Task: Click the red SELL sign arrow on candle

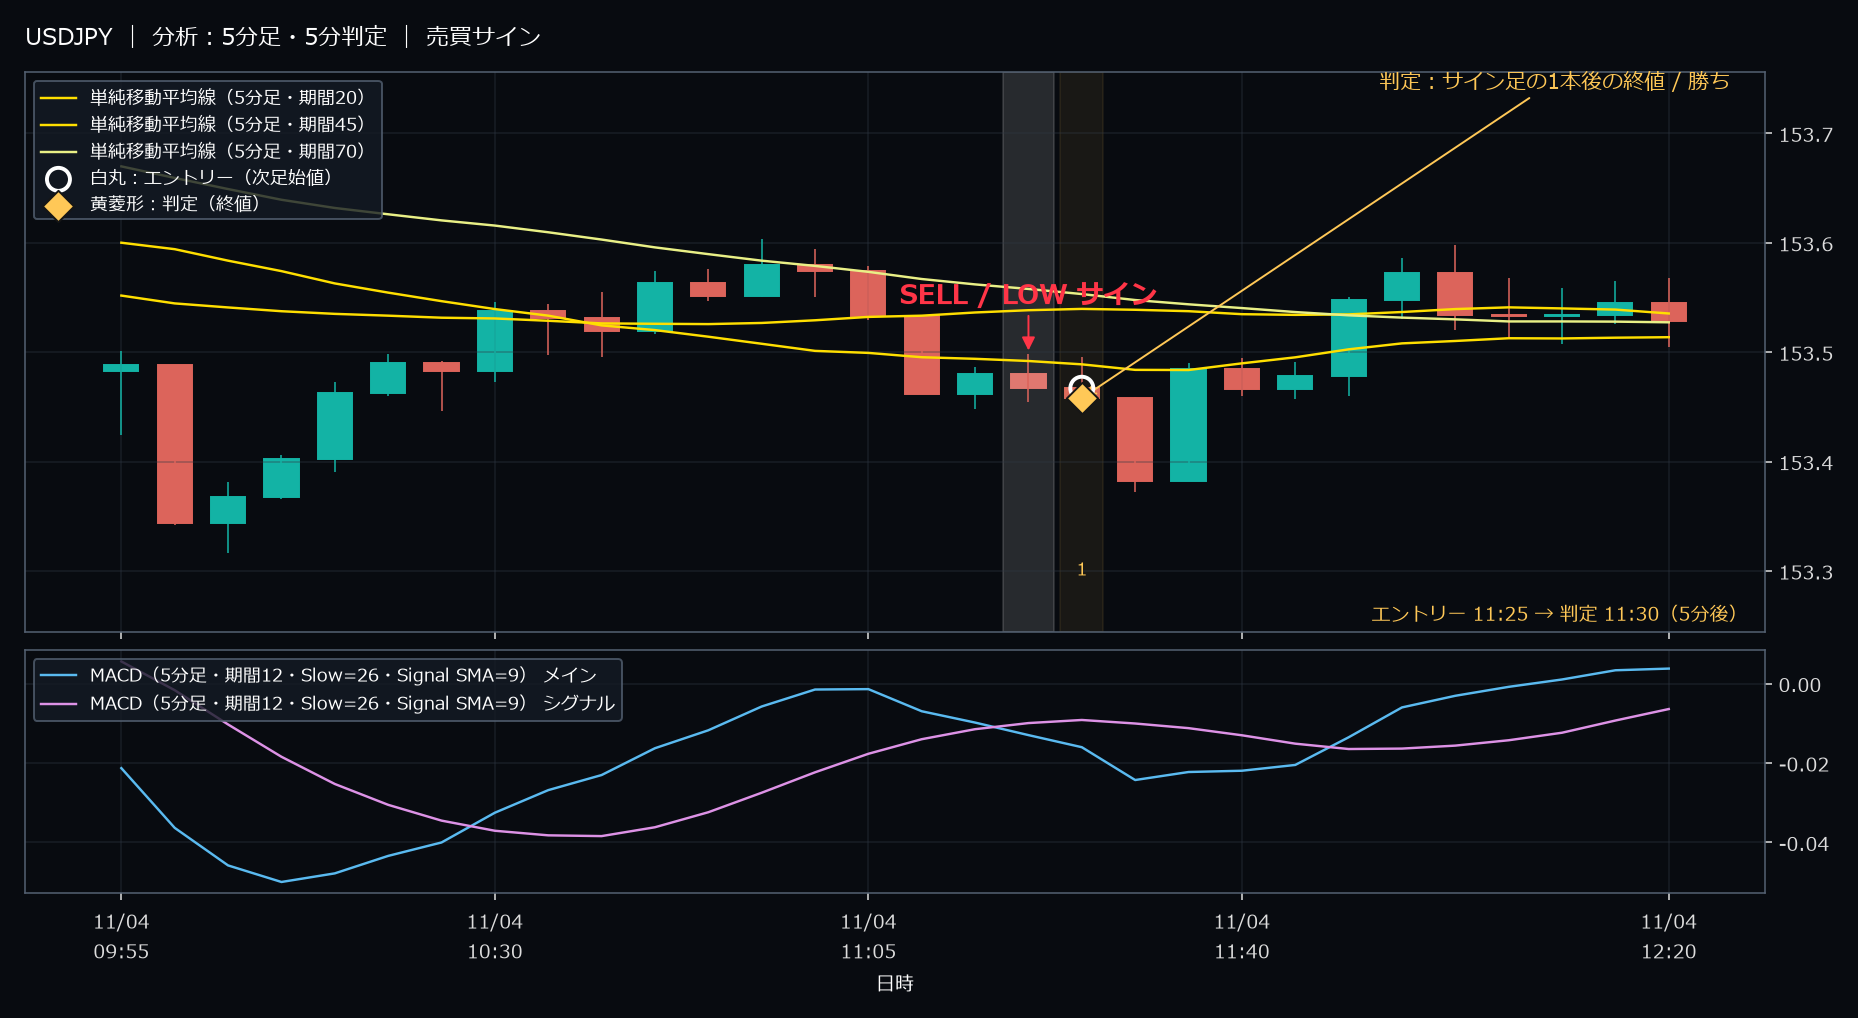Action: (1028, 333)
